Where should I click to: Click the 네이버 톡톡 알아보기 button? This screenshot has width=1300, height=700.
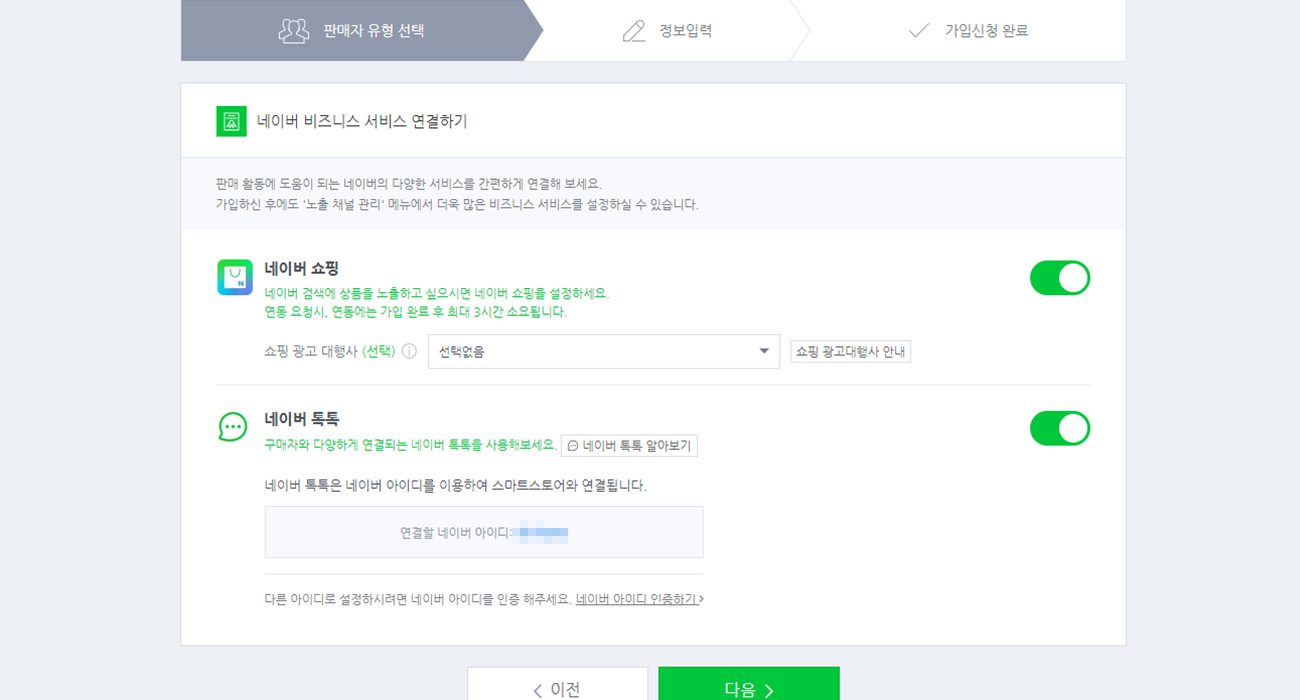pos(629,446)
